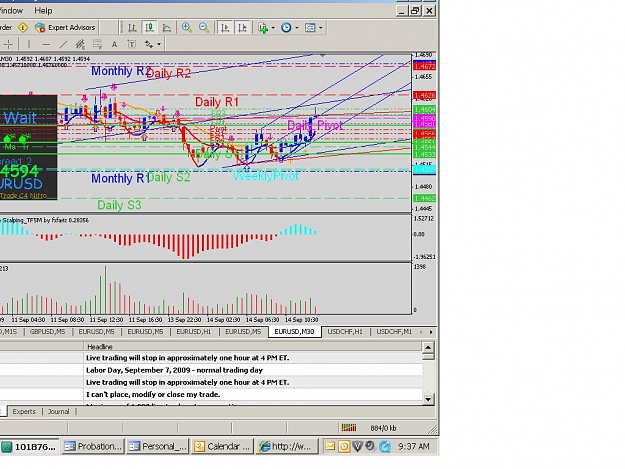Switch chart to bar chart mode

tap(132, 27)
